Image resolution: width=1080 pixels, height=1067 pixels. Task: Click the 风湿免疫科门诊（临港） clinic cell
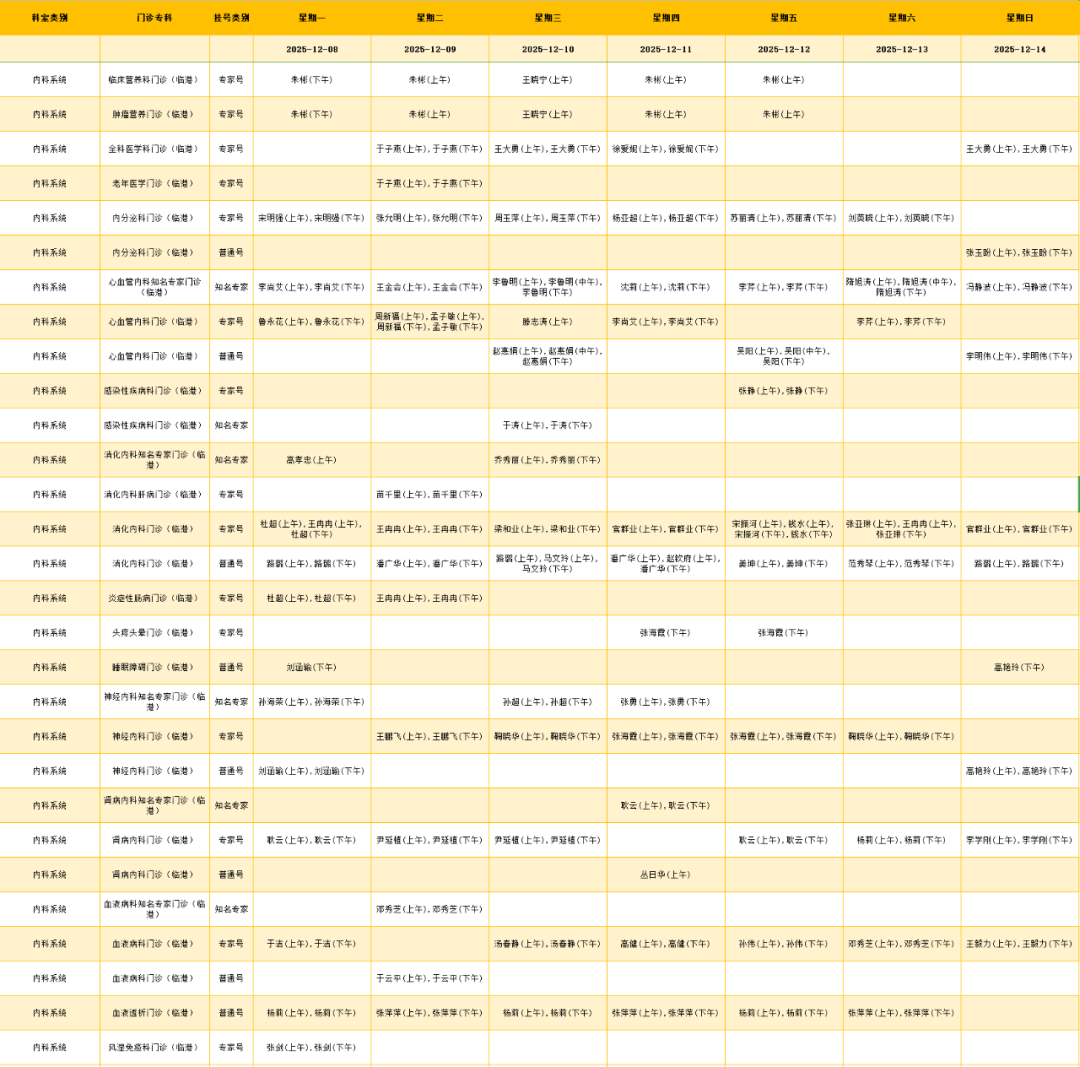(154, 1047)
